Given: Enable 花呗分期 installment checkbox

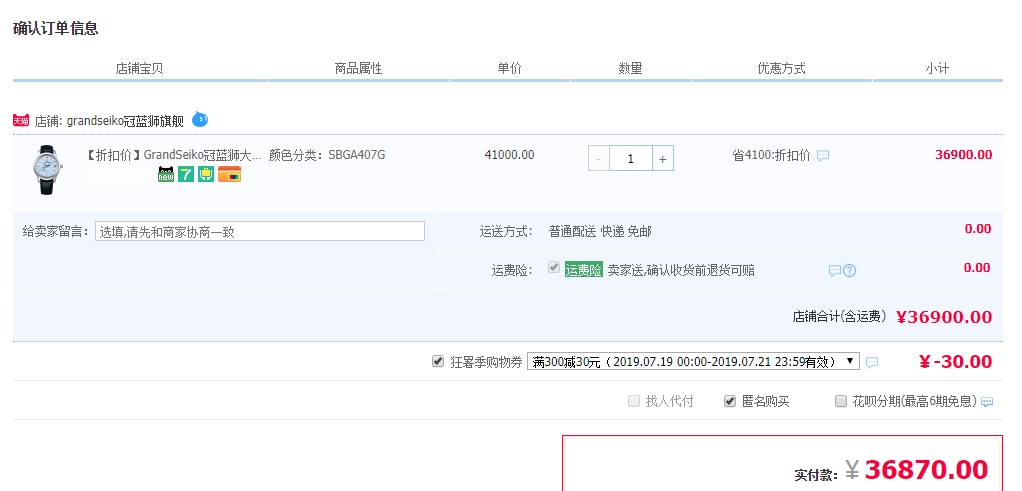Looking at the screenshot, I should click(x=841, y=401).
